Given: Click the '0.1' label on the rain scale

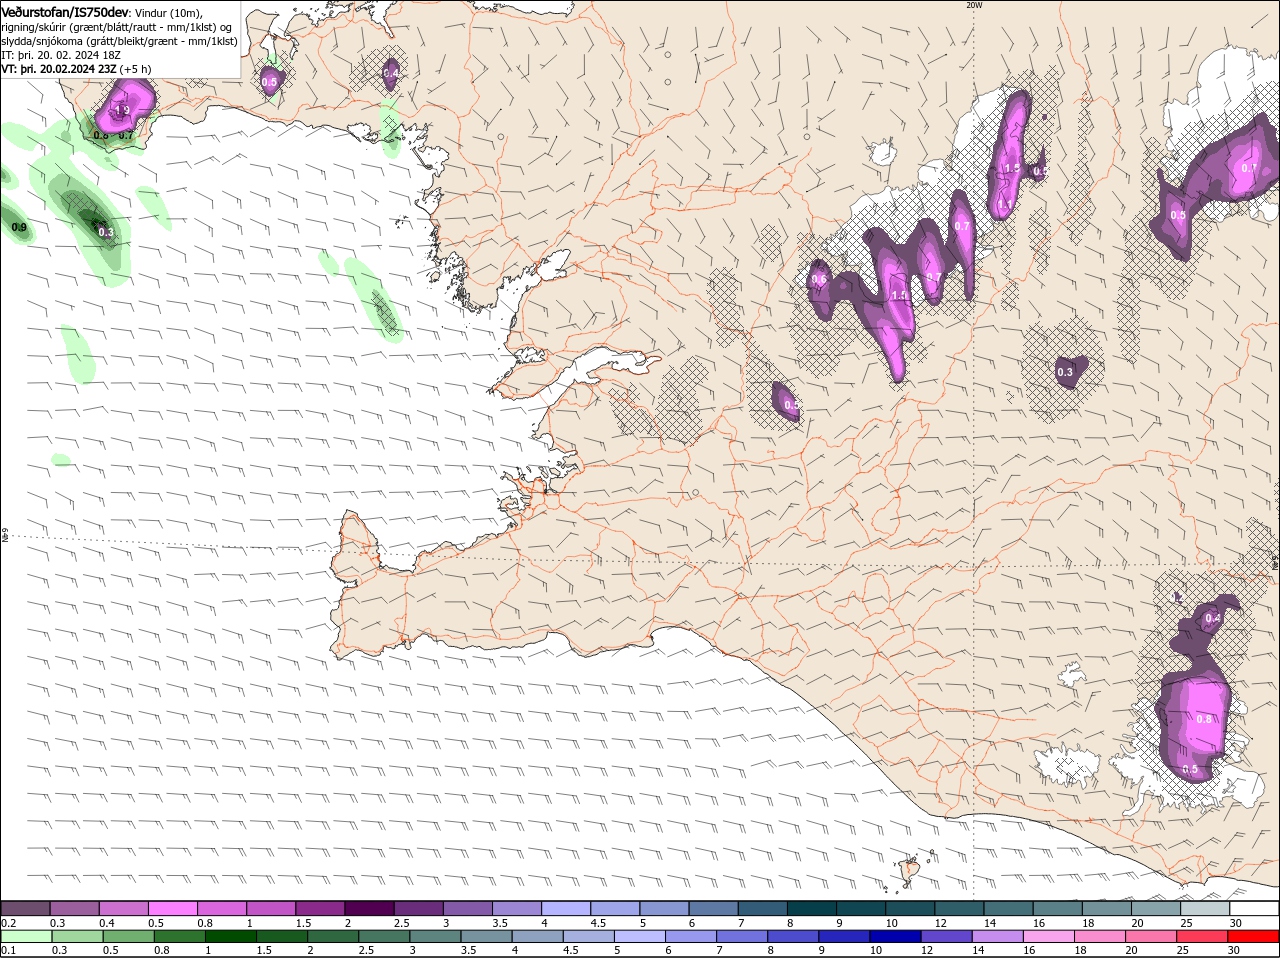Looking at the screenshot, I should 8,950.
